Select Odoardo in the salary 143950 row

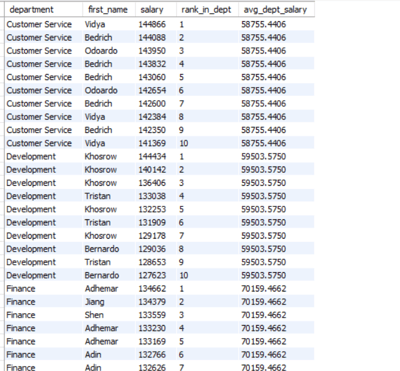(101, 51)
